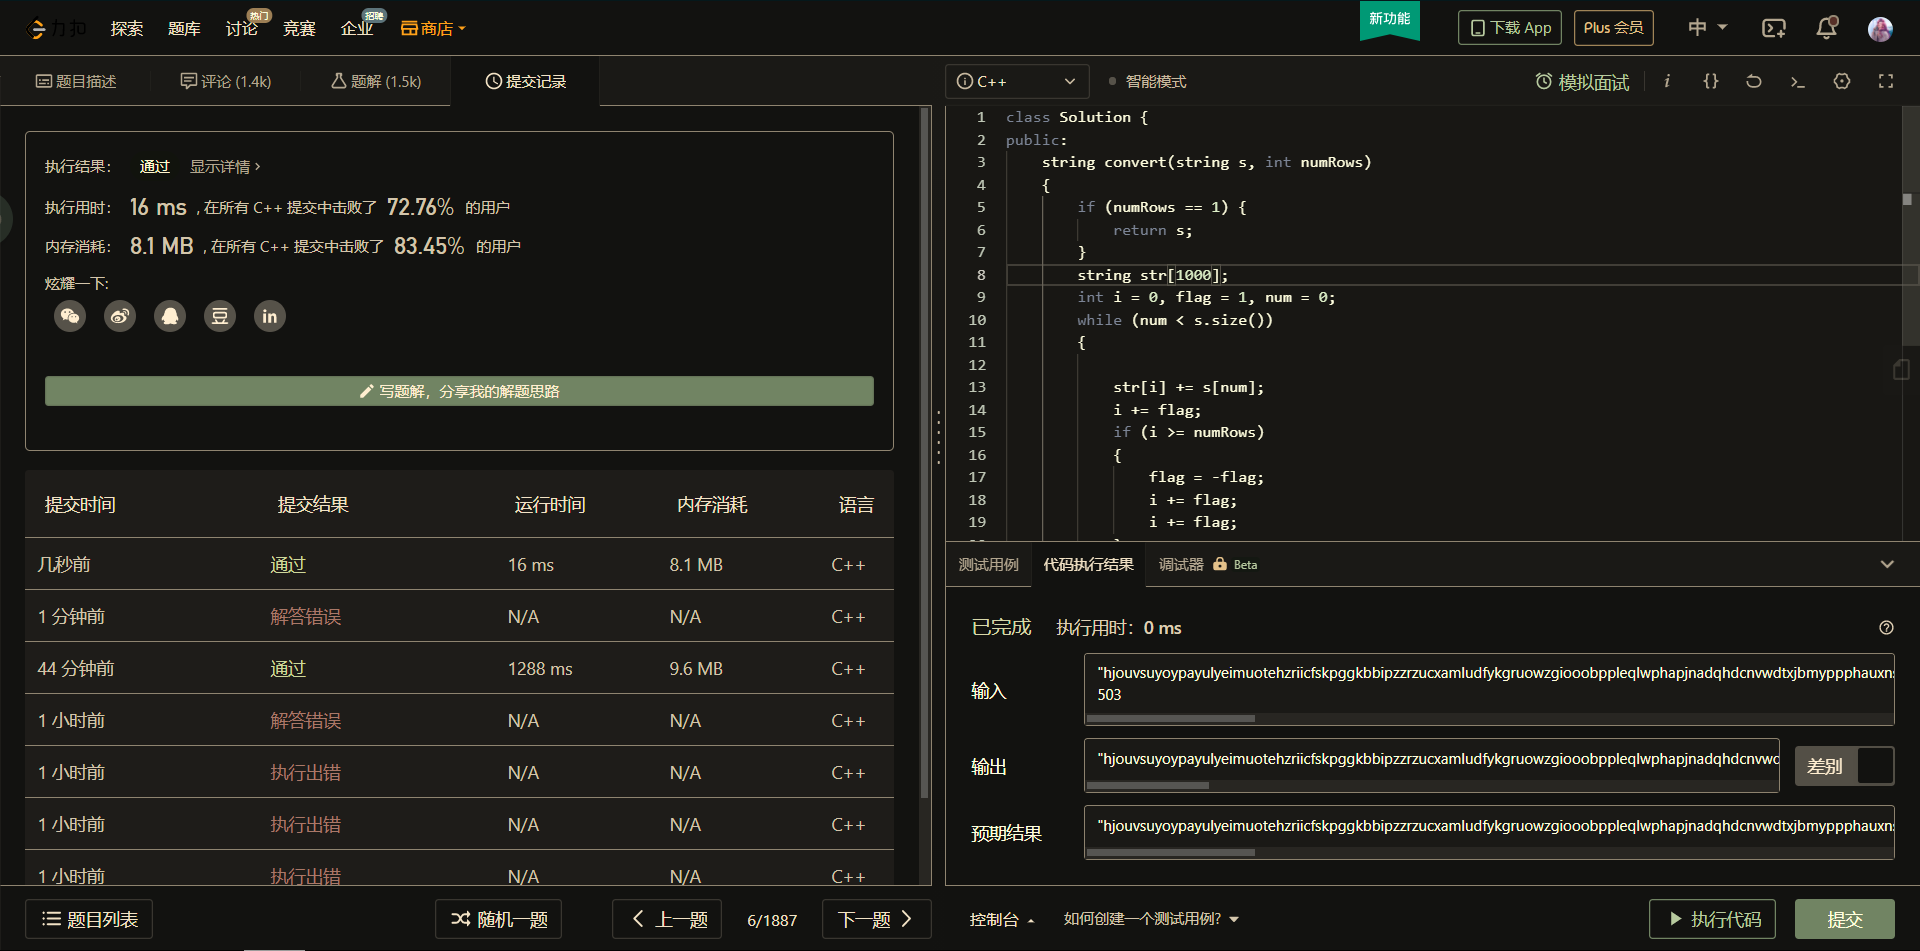Pick a random problem with 随机一题
The image size is (1920, 951).
click(x=498, y=919)
